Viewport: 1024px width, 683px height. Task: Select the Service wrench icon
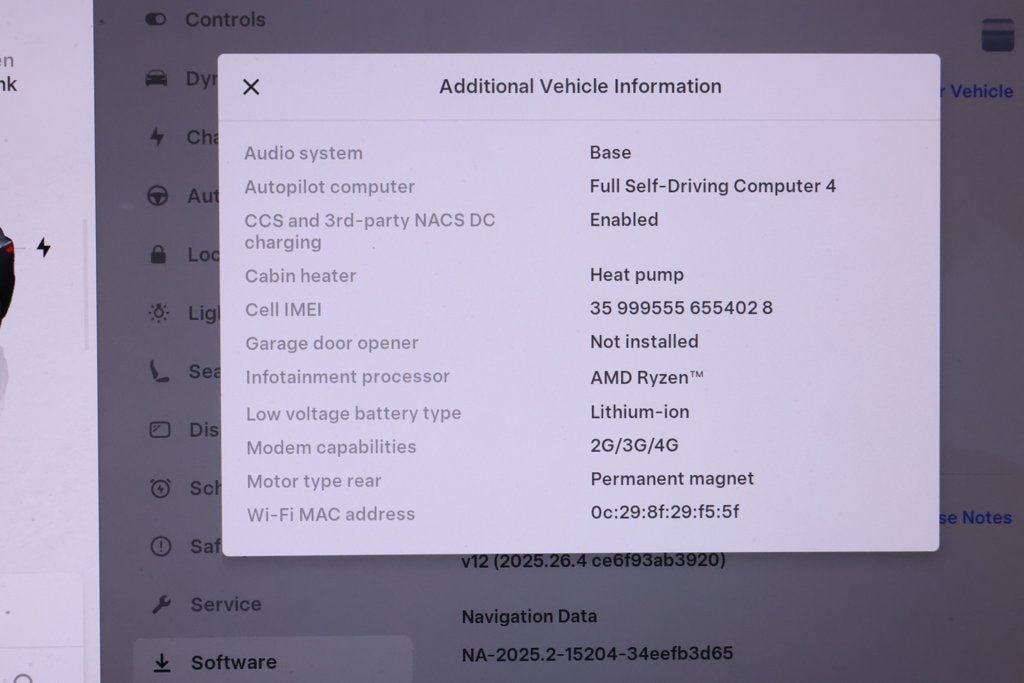coord(161,604)
